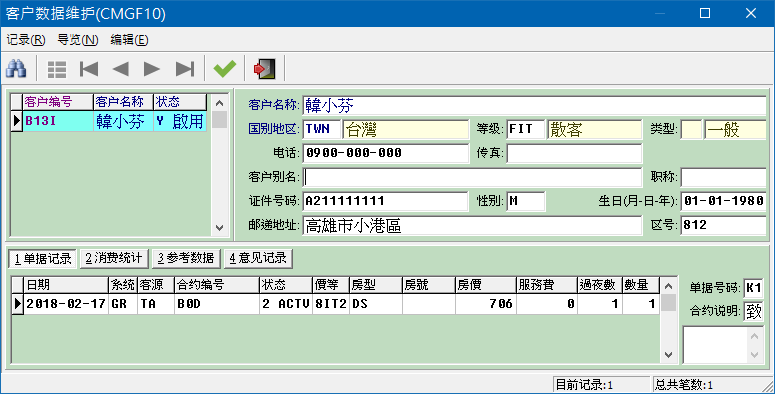Click the Y 啟用 status cell

pos(180,121)
